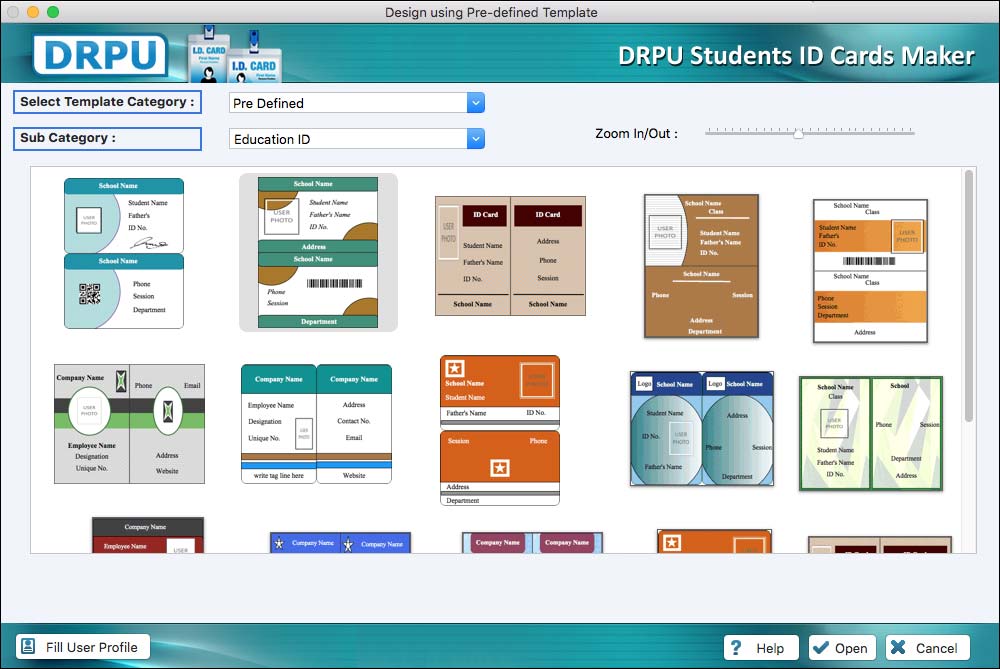Choose the green-bordered School Name template

point(871,433)
